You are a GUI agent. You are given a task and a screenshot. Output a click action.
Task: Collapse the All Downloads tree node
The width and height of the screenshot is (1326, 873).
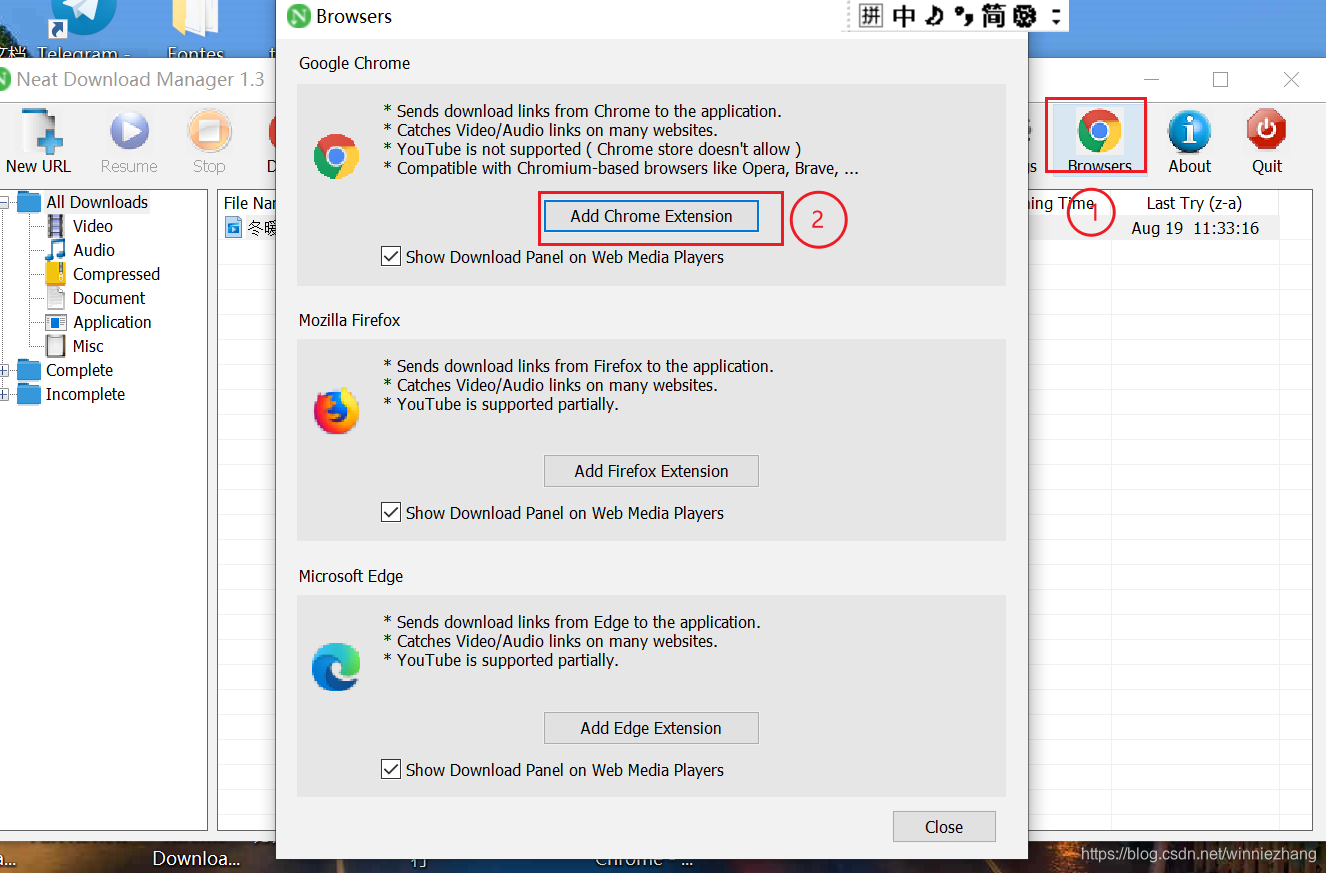pyautogui.click(x=4, y=202)
